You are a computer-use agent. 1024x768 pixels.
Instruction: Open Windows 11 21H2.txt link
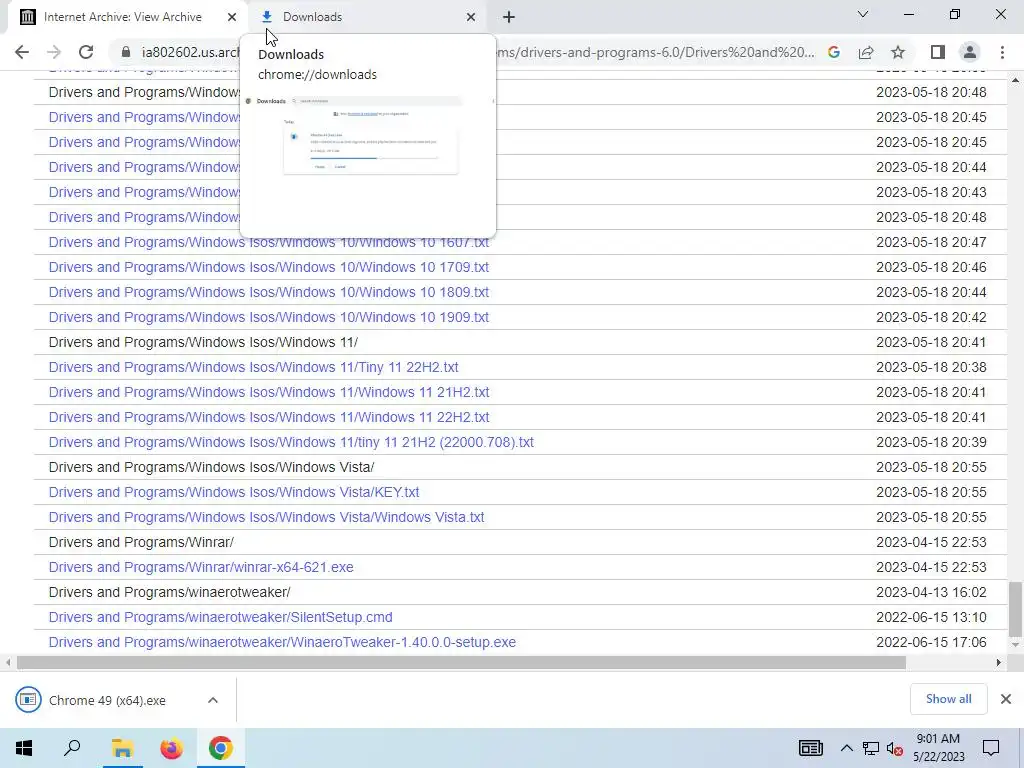[x=268, y=392]
